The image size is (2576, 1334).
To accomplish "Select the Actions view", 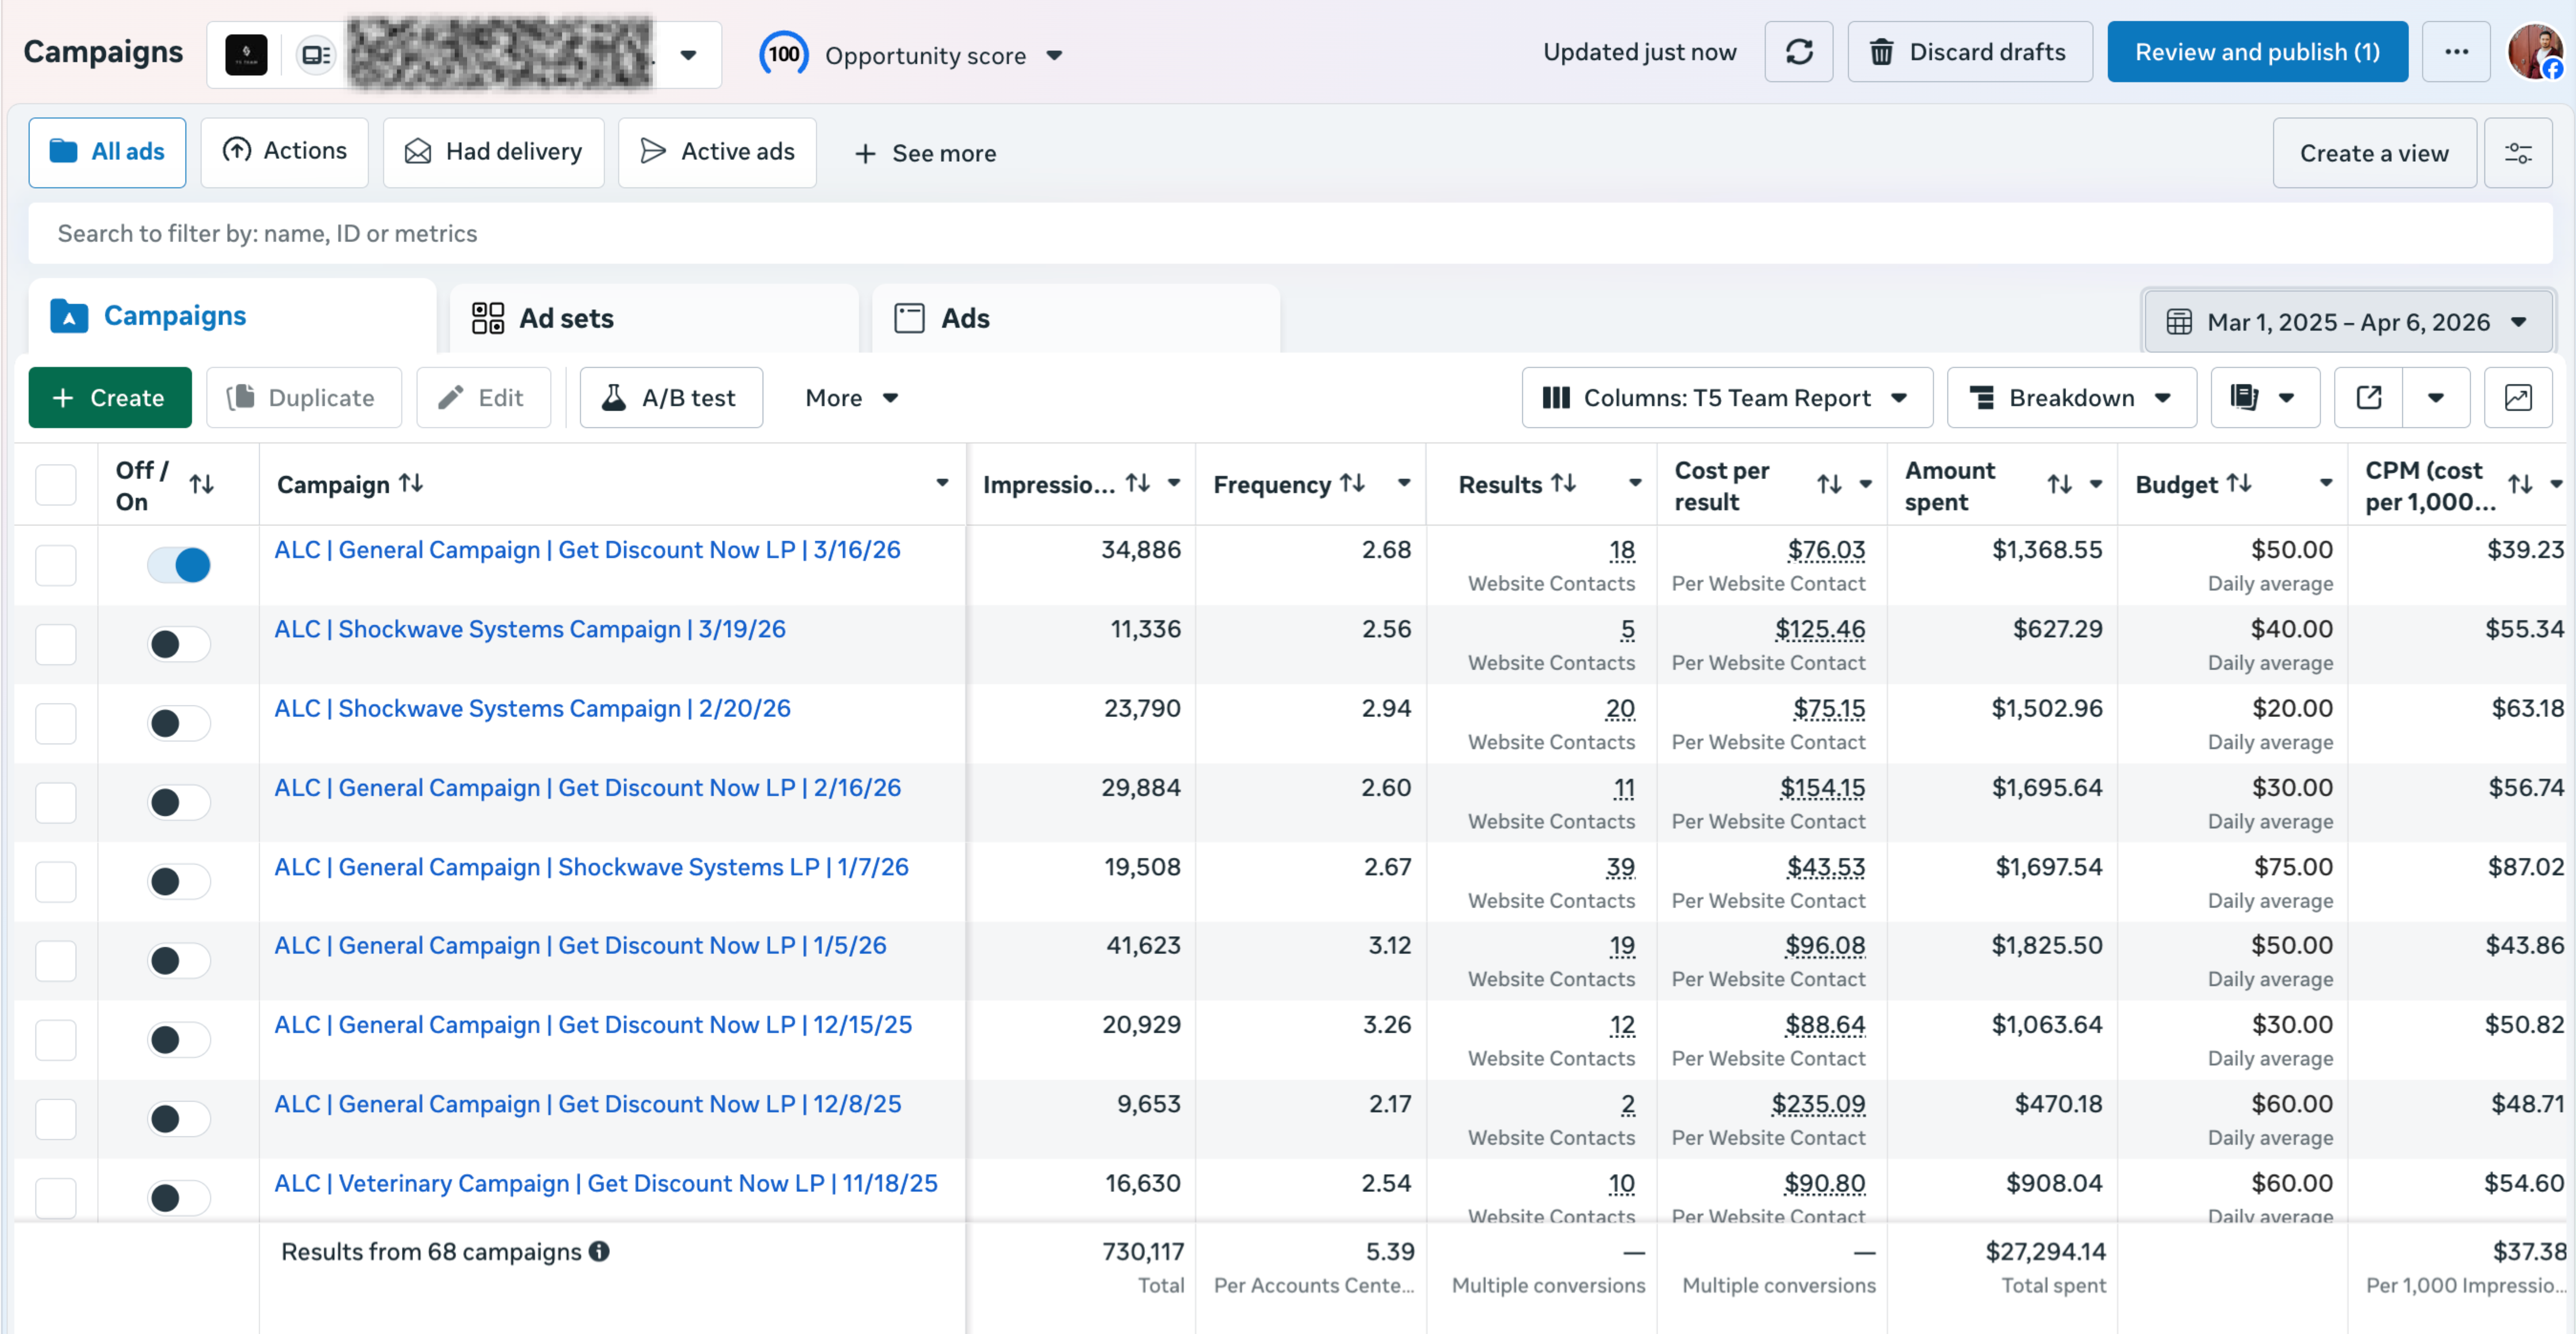I will [x=284, y=153].
